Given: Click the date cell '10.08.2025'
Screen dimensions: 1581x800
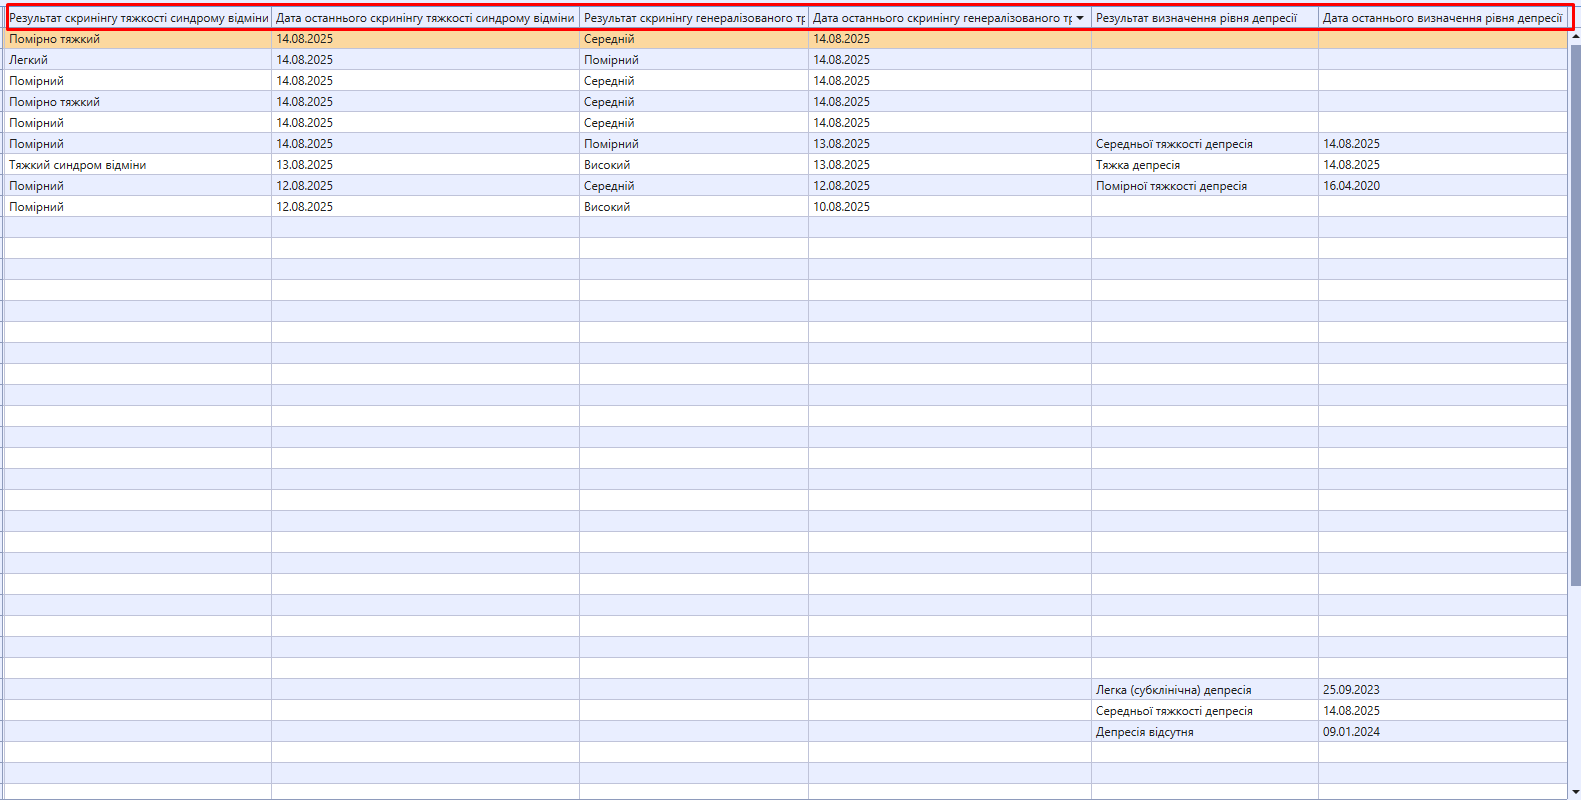Looking at the screenshot, I should (841, 207).
